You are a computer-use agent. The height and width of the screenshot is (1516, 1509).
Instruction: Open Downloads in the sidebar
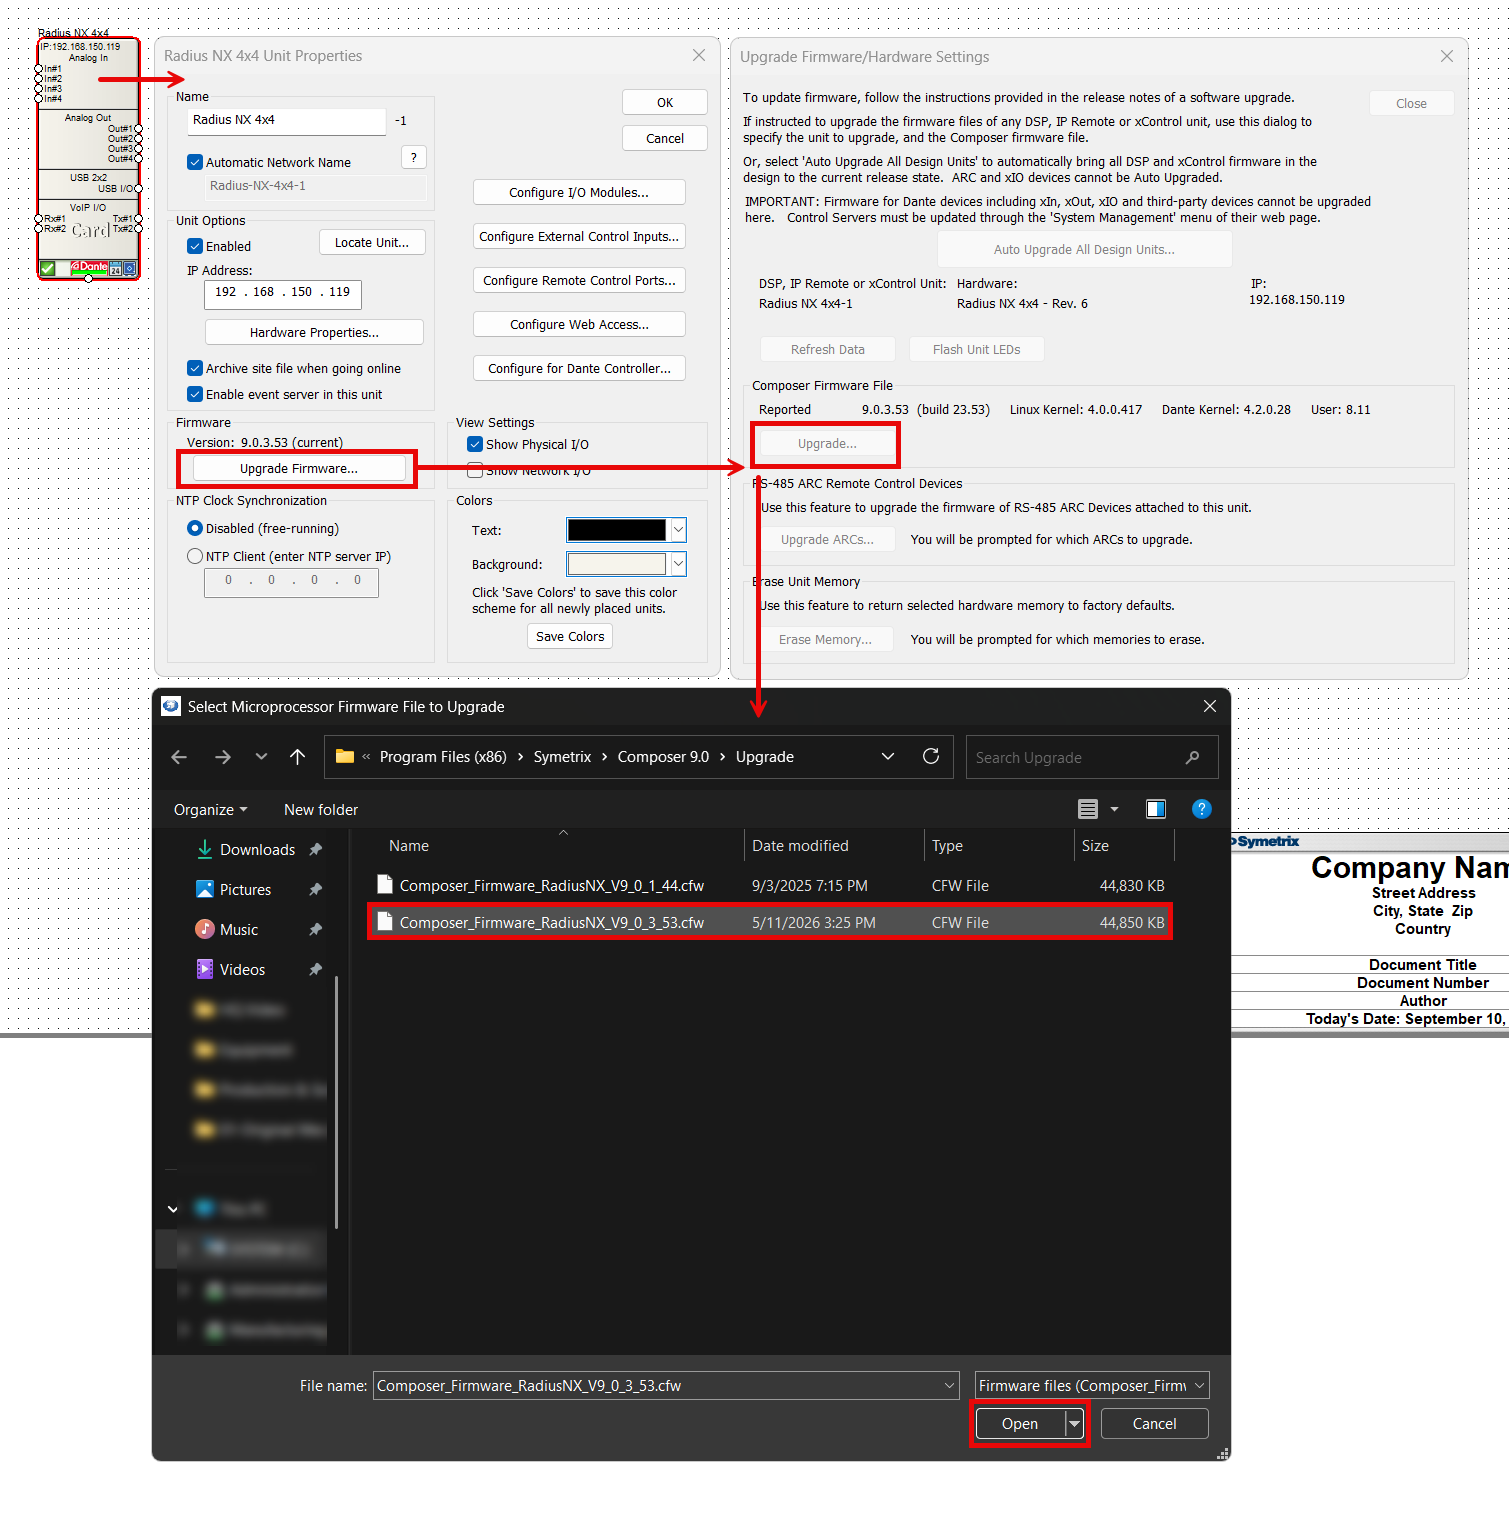(257, 850)
